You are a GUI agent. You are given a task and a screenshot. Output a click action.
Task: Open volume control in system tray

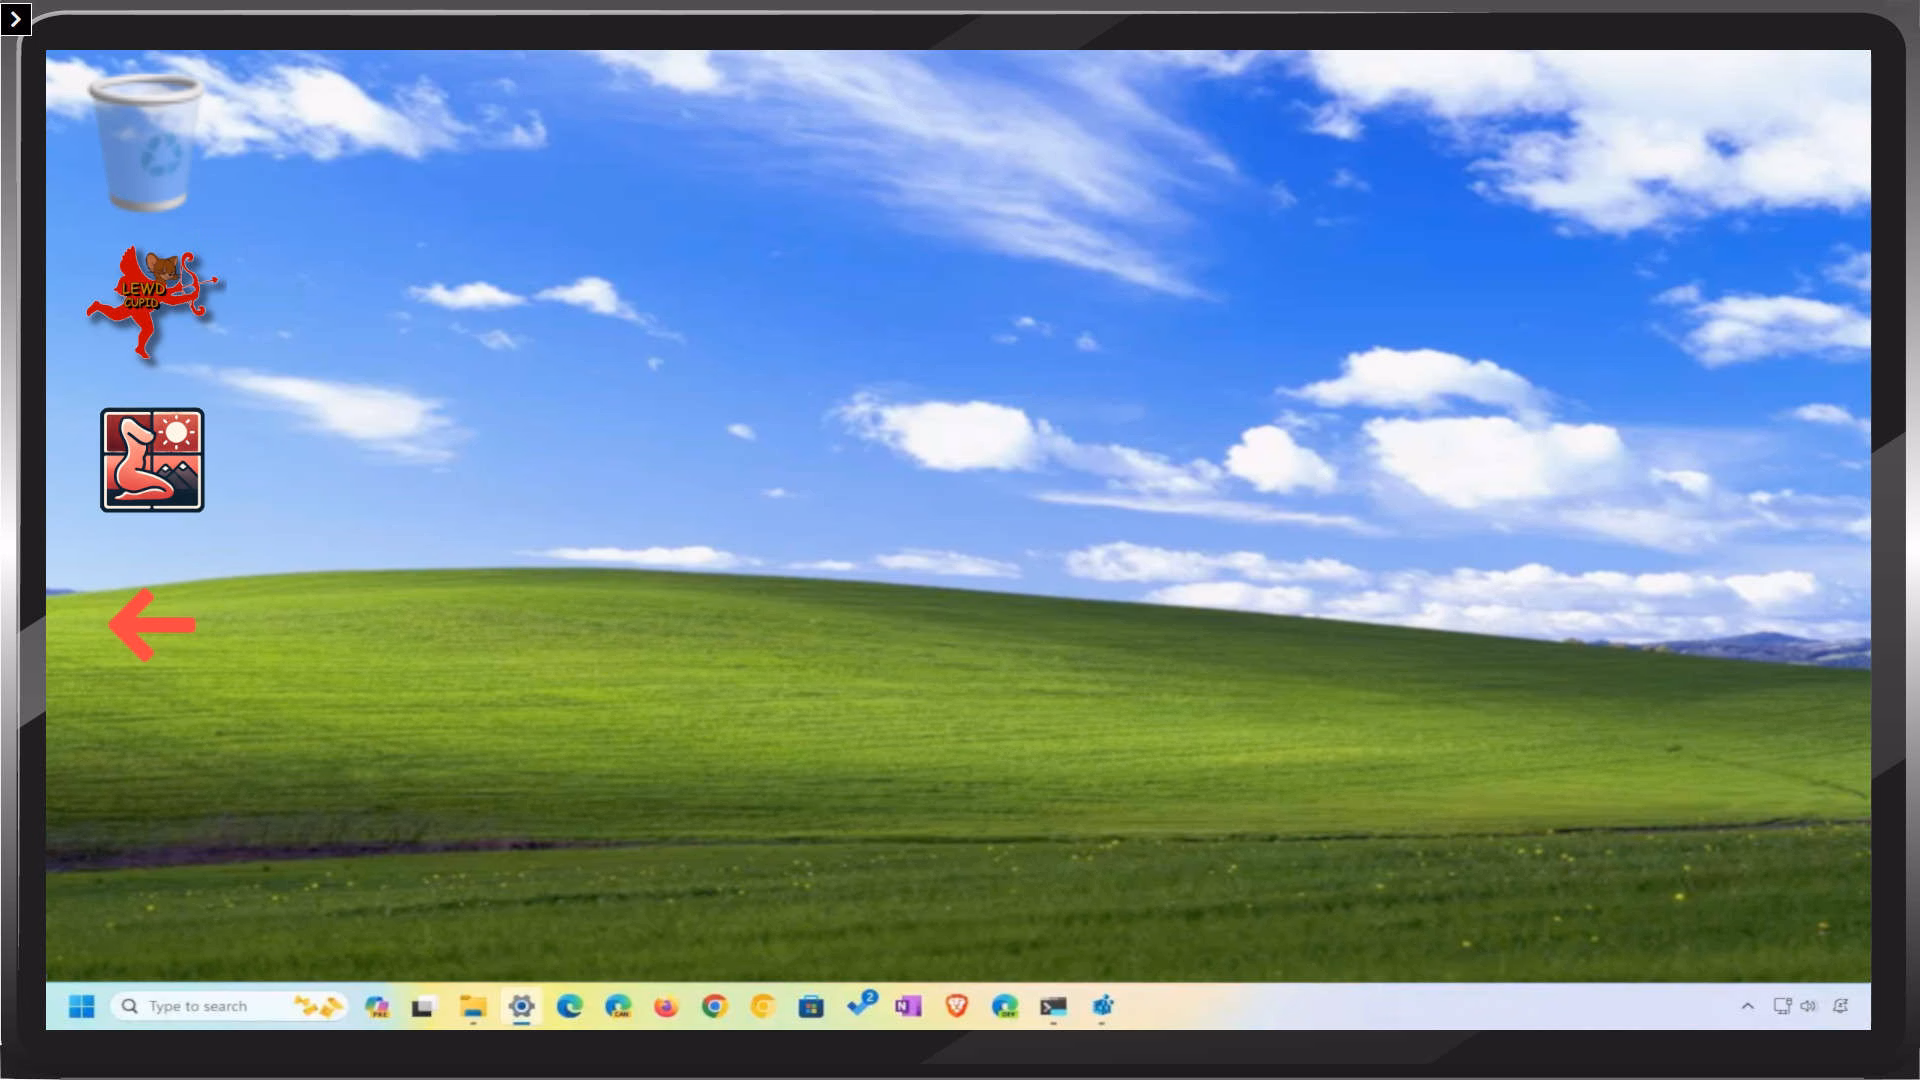(1808, 1006)
